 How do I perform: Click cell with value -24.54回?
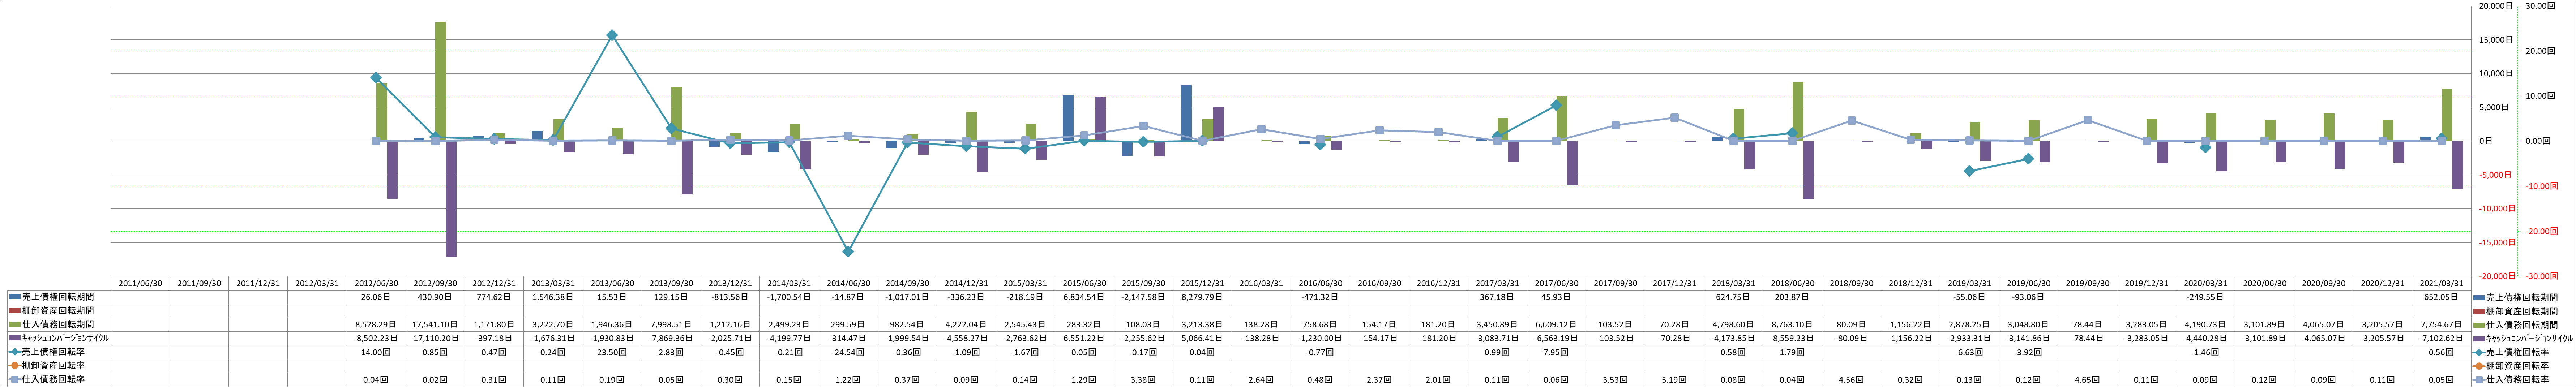[x=848, y=352]
